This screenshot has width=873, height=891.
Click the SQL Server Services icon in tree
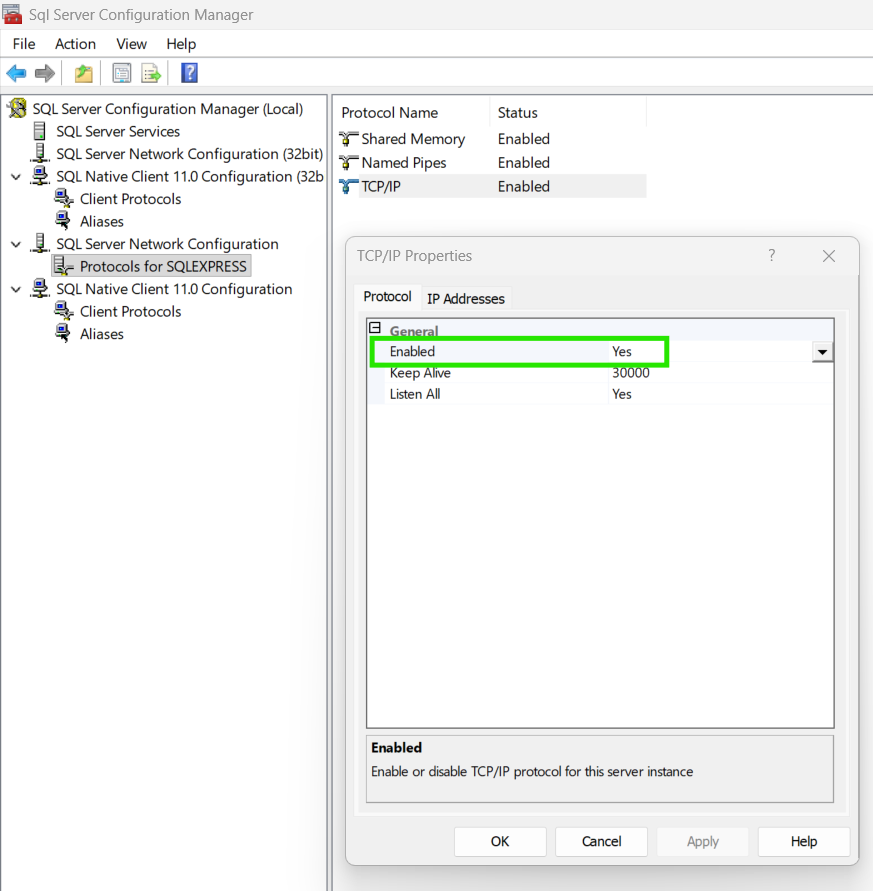pos(39,131)
